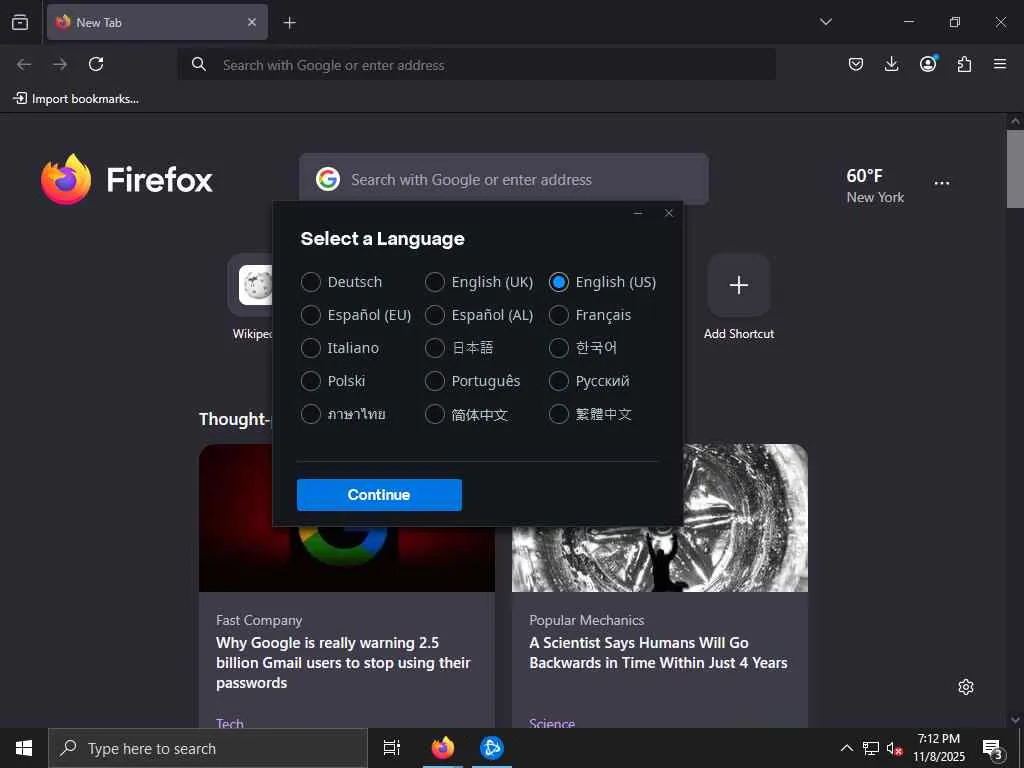
Task: Click the taskbar search box
Action: click(x=208, y=748)
